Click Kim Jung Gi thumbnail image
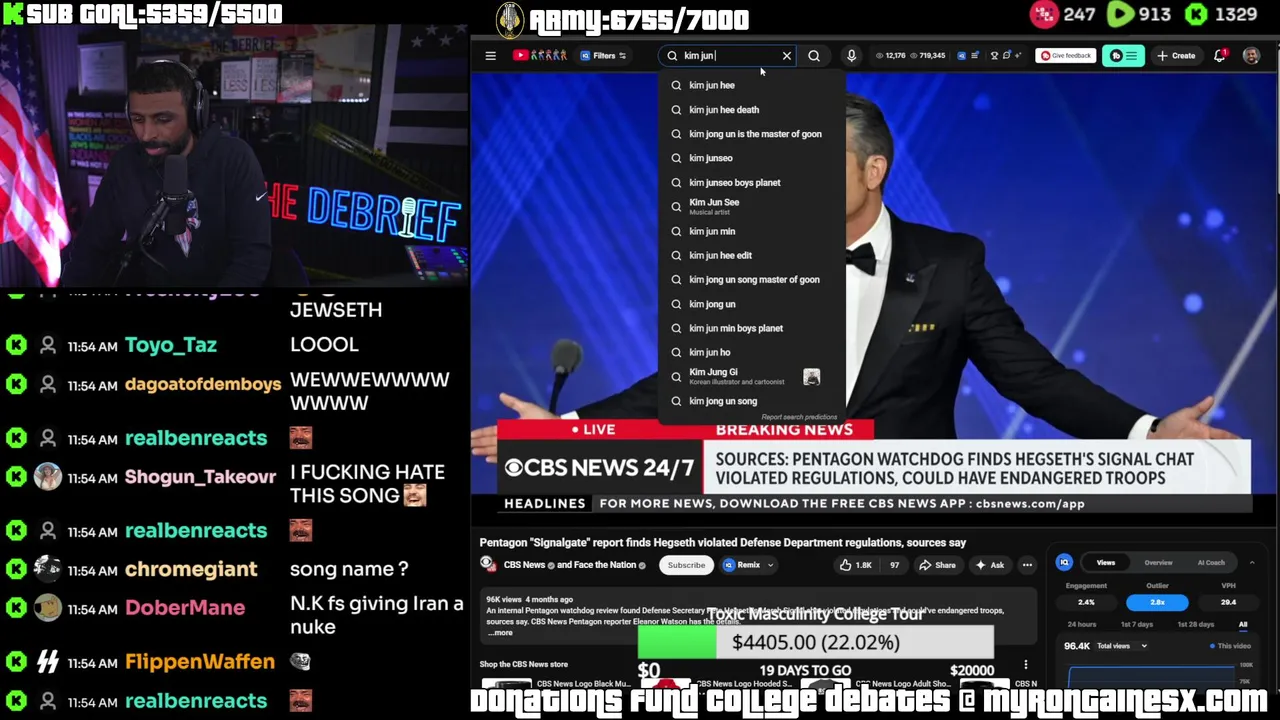 811,377
